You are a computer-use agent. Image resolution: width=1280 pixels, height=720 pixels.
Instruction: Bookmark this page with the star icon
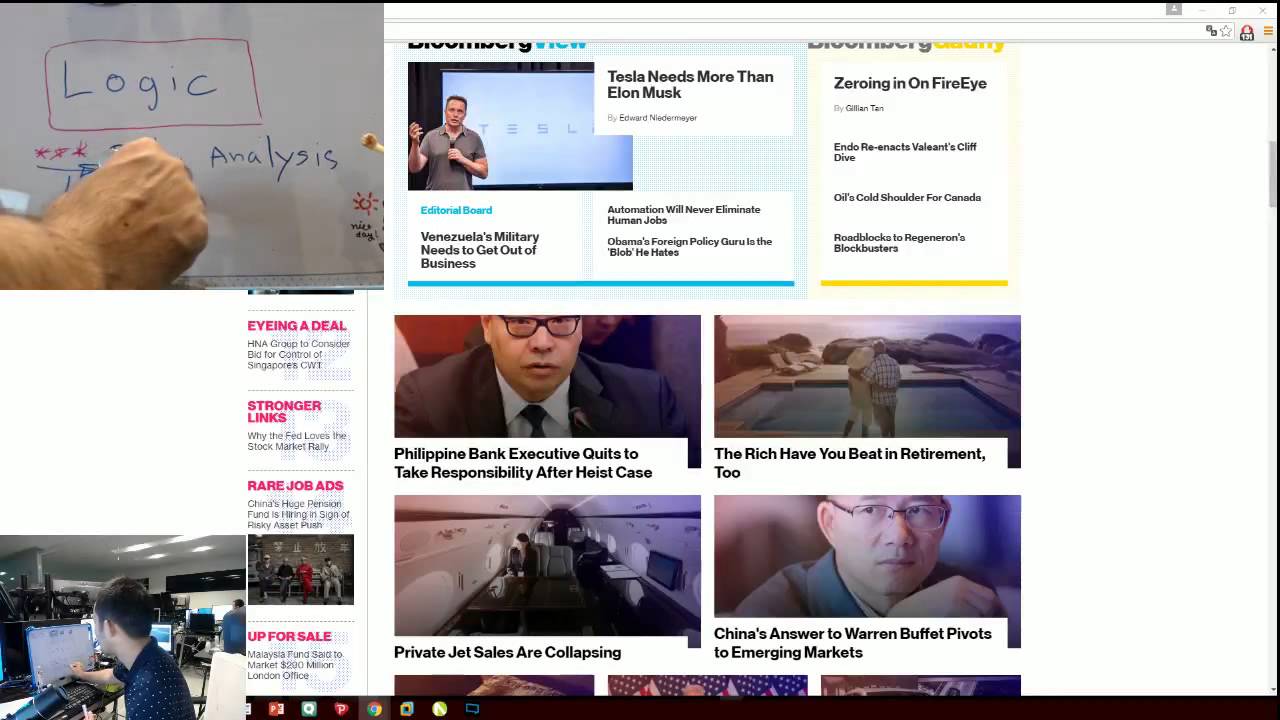1226,31
